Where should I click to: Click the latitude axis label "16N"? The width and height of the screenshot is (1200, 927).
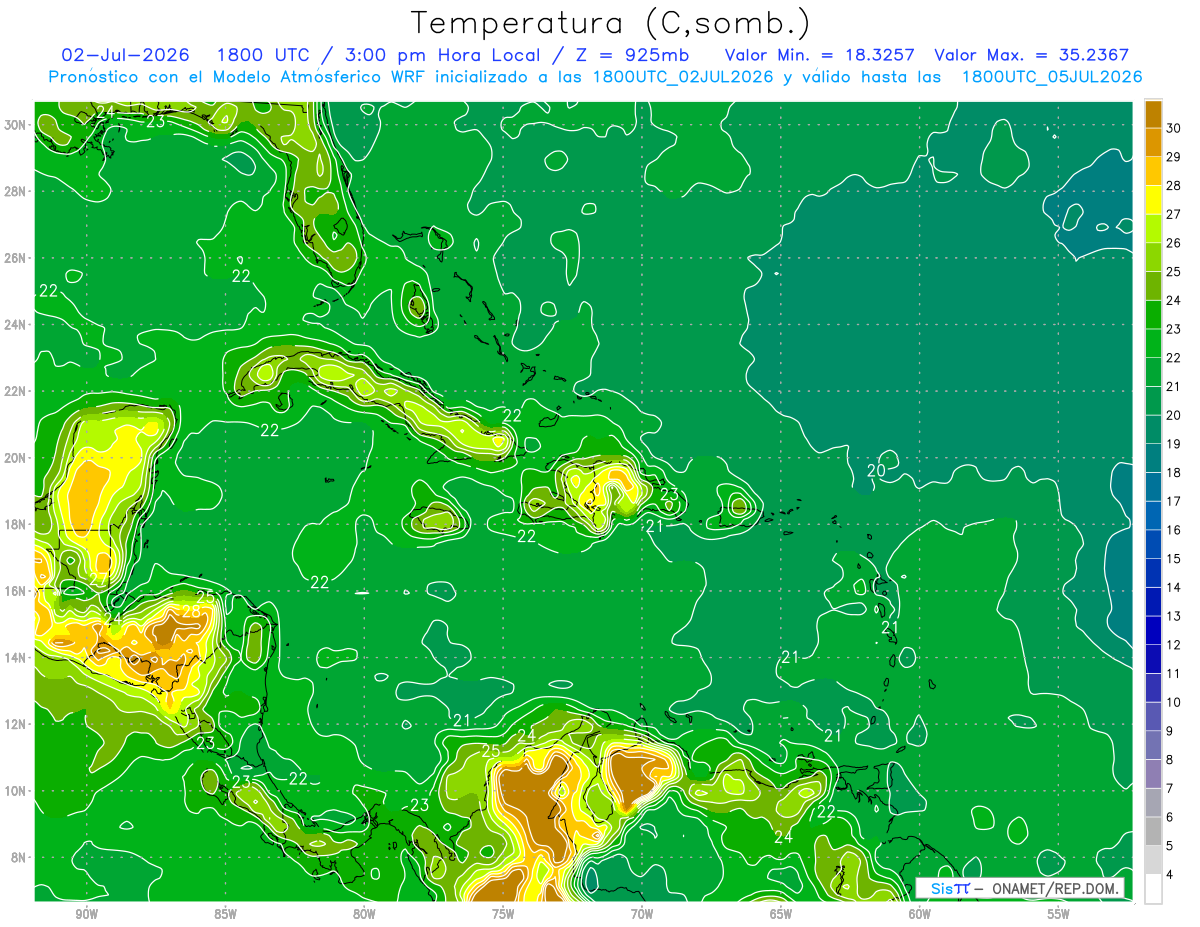pos(16,591)
